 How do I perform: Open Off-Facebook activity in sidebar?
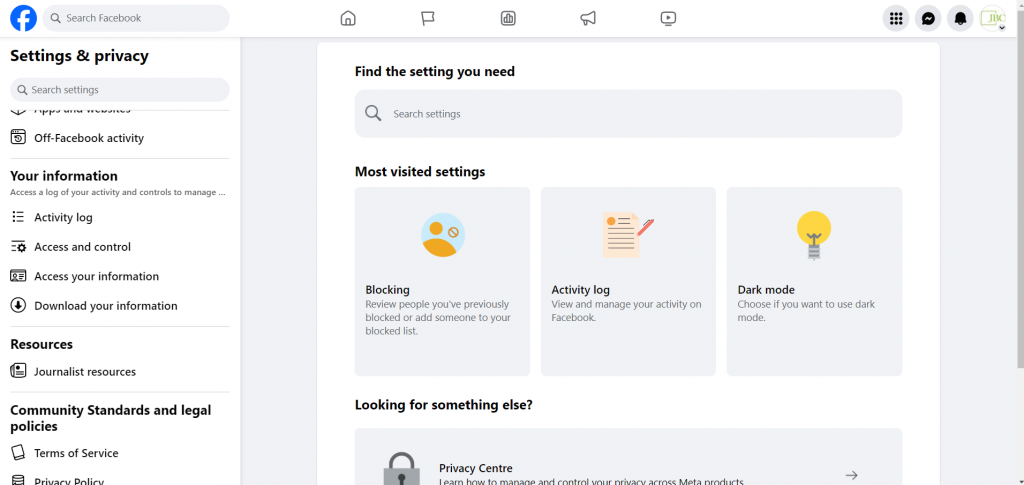89,138
